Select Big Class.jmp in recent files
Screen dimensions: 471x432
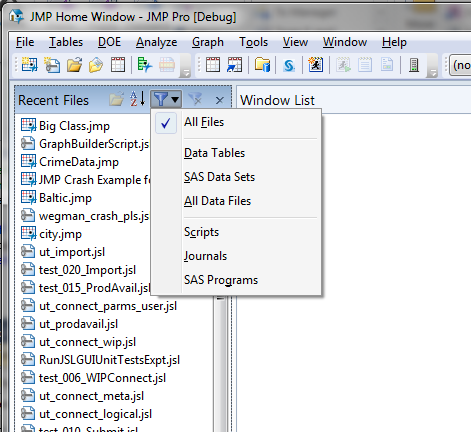(65, 126)
